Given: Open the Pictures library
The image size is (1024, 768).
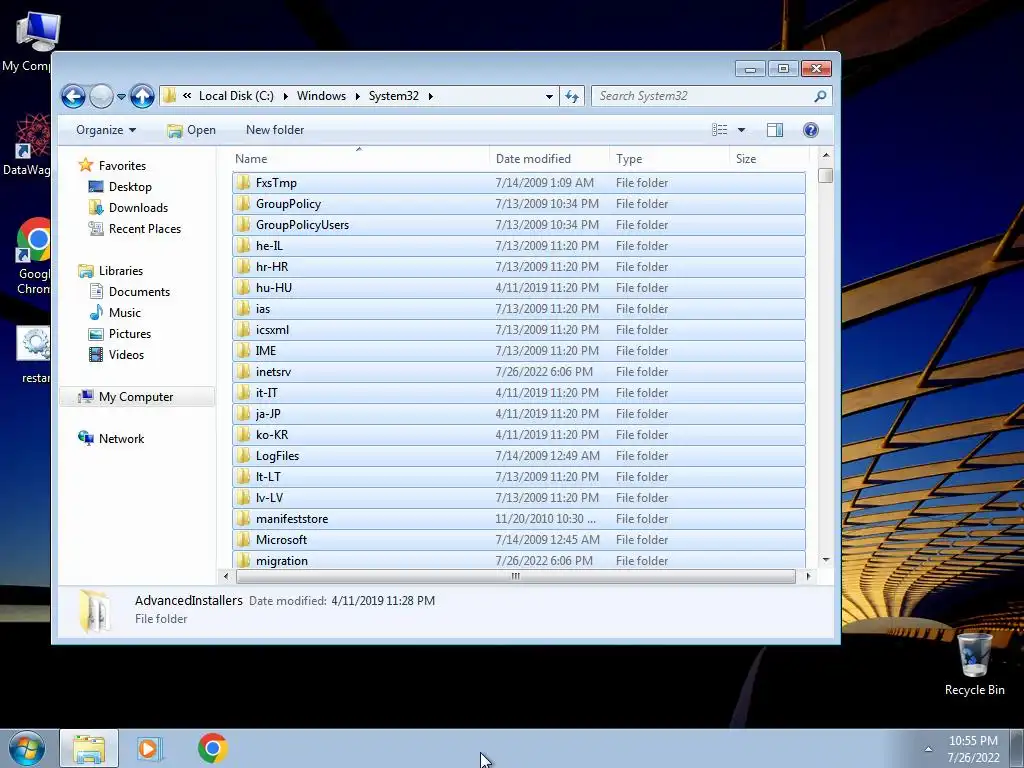Looking at the screenshot, I should pyautogui.click(x=129, y=334).
